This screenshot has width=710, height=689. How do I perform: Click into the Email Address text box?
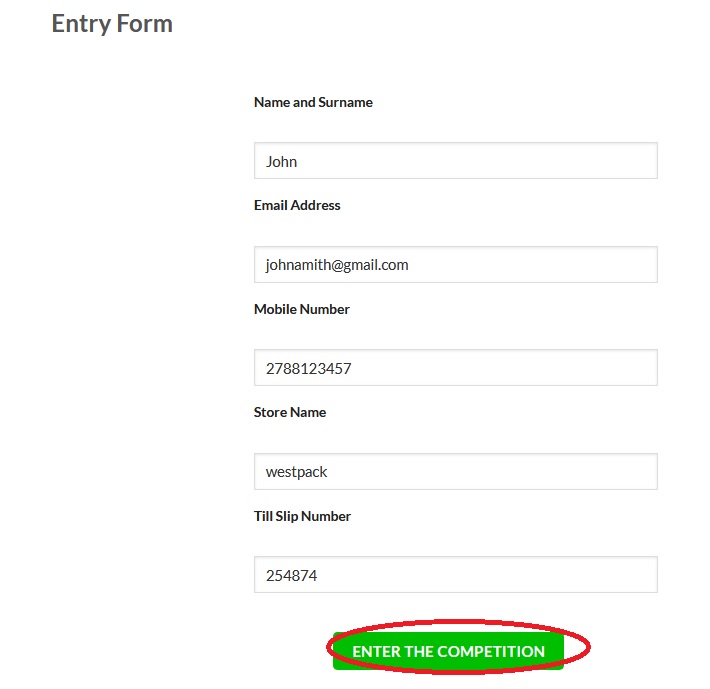(x=455, y=265)
